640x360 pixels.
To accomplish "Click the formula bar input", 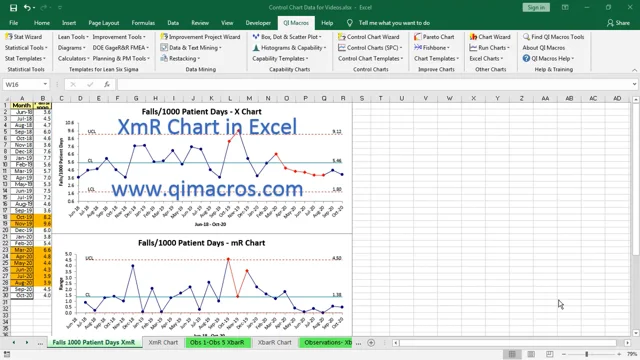I will [373, 84].
